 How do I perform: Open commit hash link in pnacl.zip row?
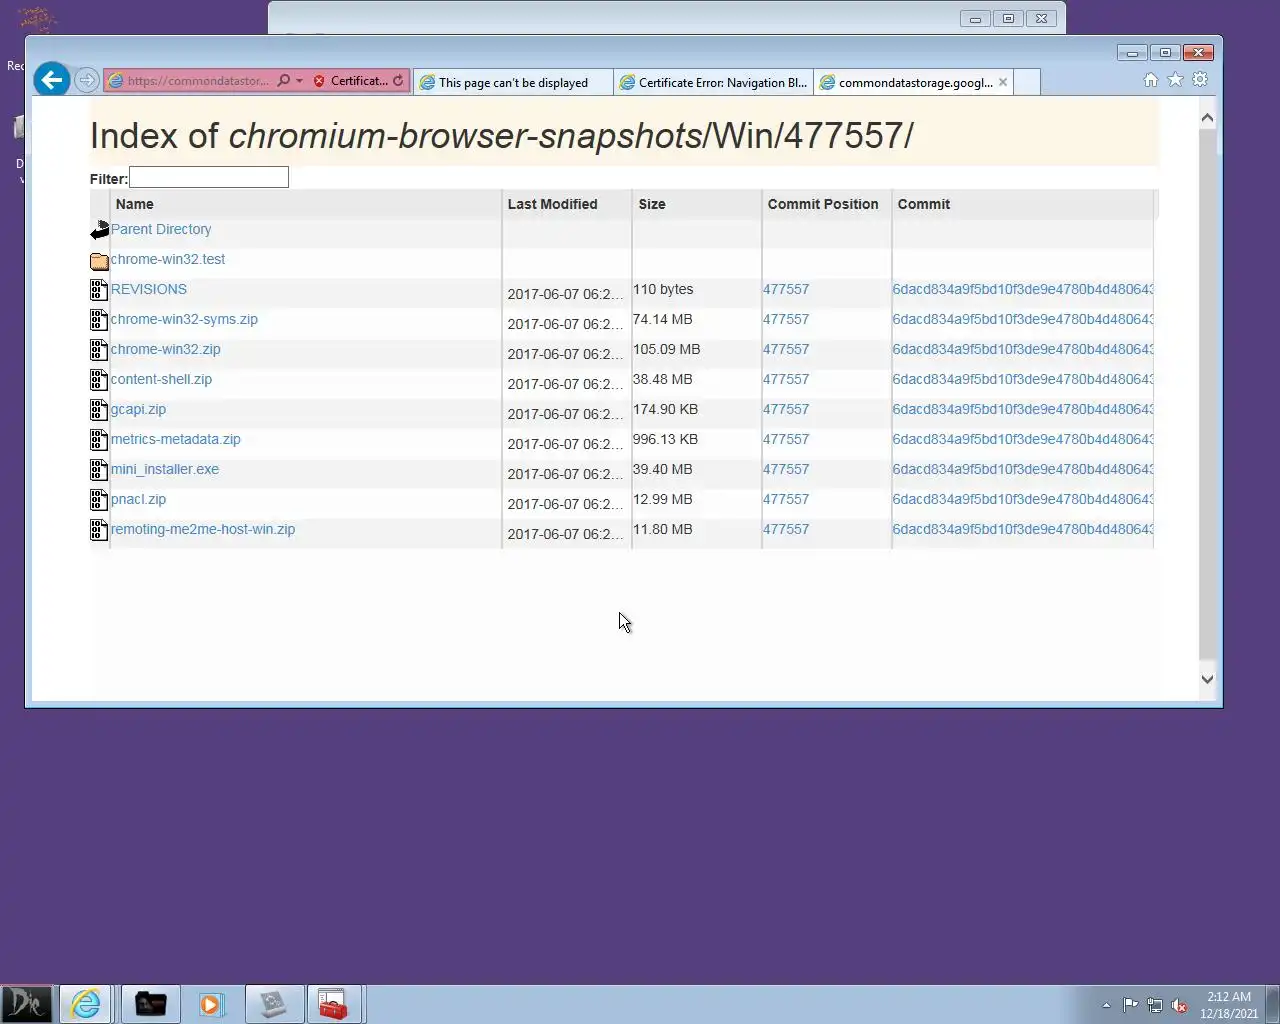coord(1023,499)
